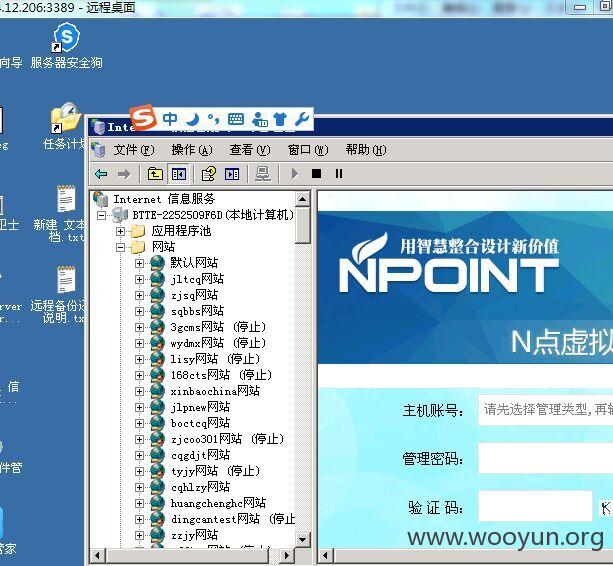613x566 pixels.
Task: Select zjcoo301网站 (停止) in tree
Action: click(x=227, y=439)
